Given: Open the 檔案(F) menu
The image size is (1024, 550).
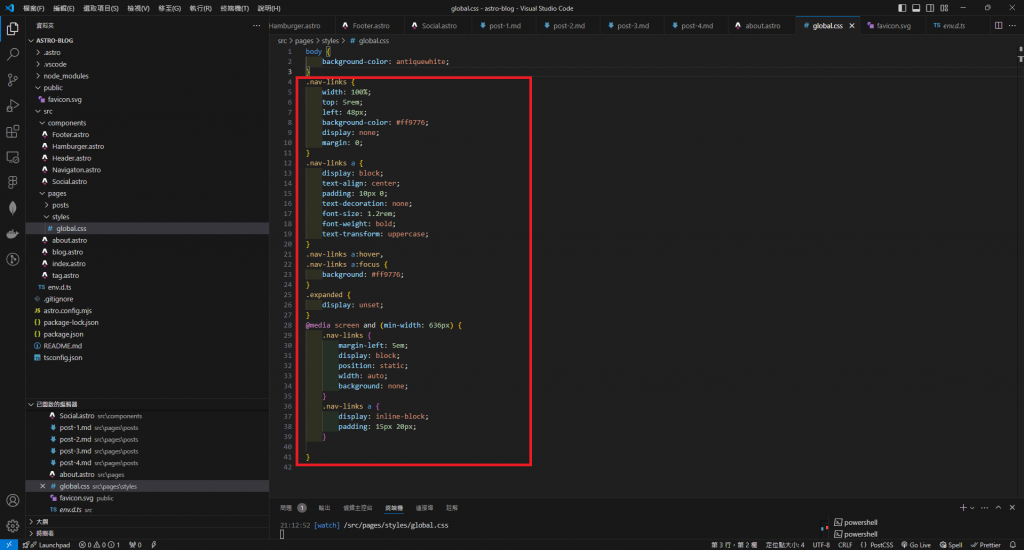Looking at the screenshot, I should click(x=33, y=8).
